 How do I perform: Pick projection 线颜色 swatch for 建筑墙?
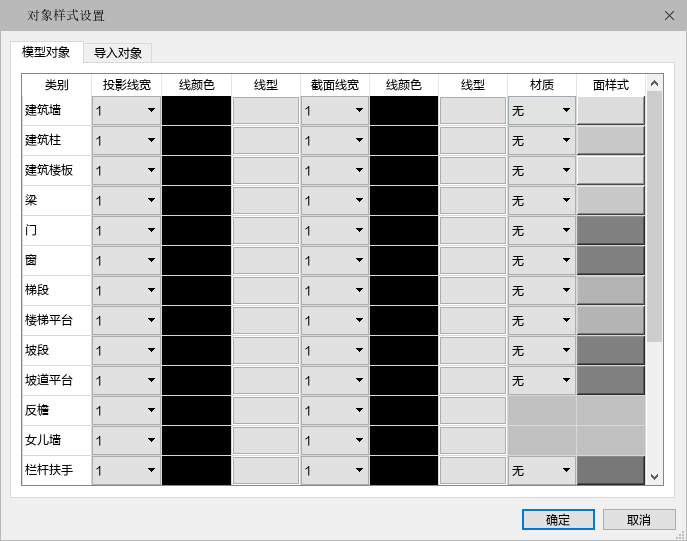coord(196,110)
